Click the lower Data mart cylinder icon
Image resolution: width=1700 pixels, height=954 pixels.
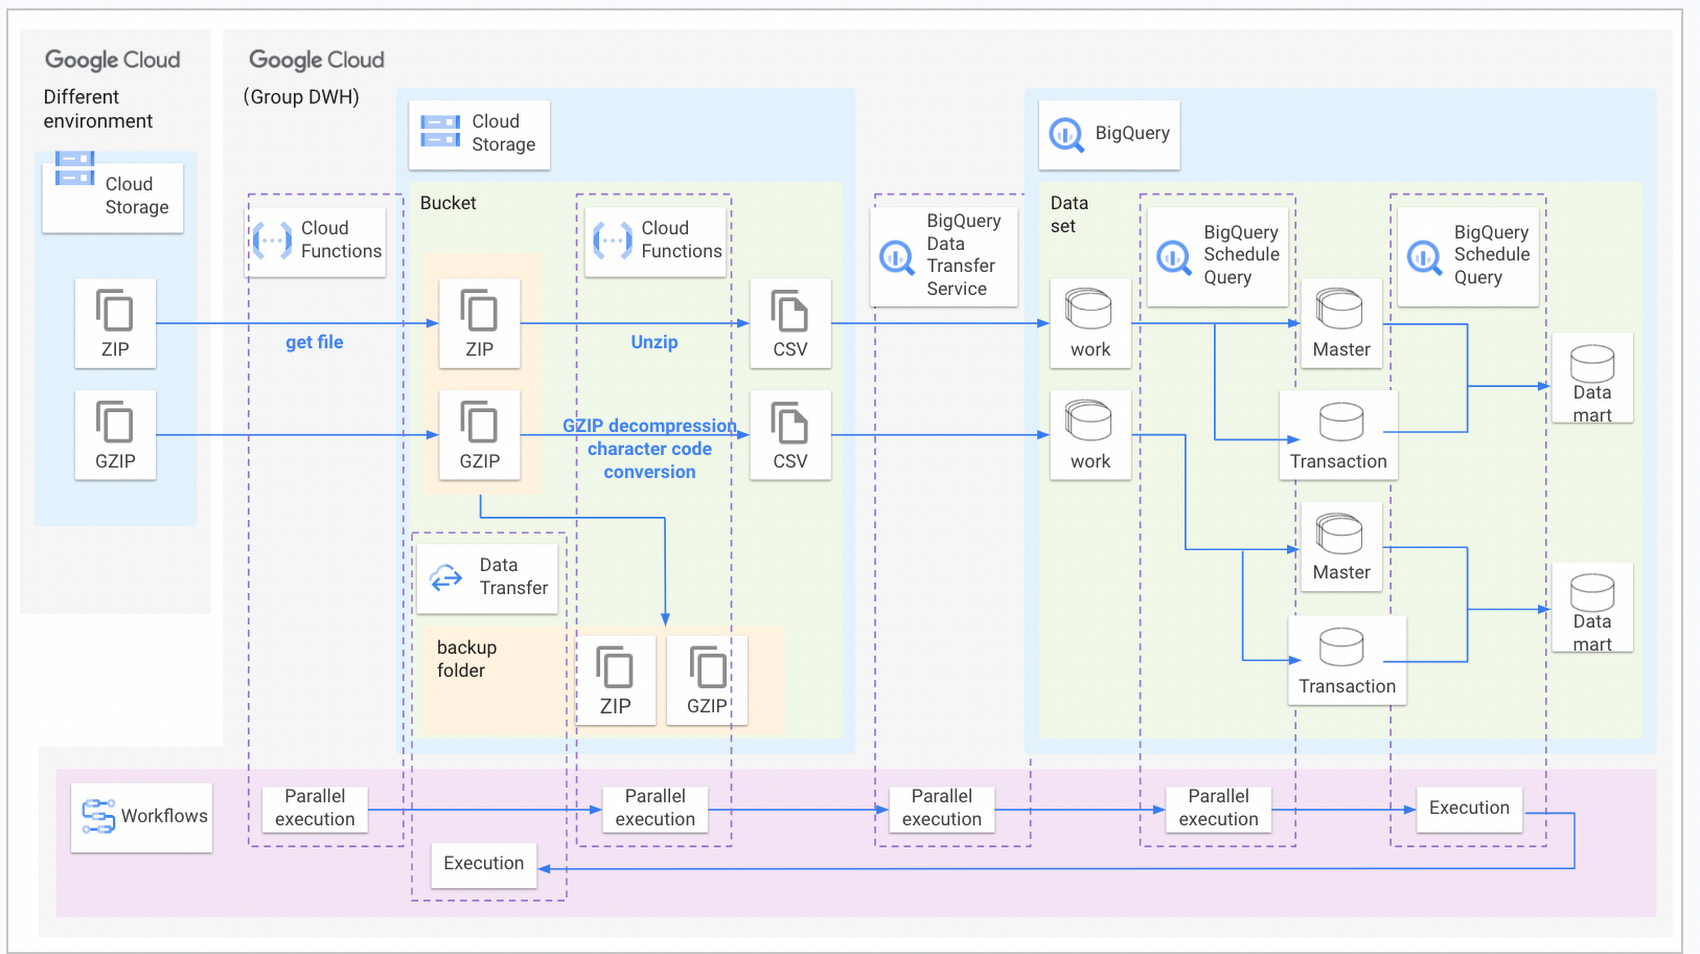point(1592,593)
